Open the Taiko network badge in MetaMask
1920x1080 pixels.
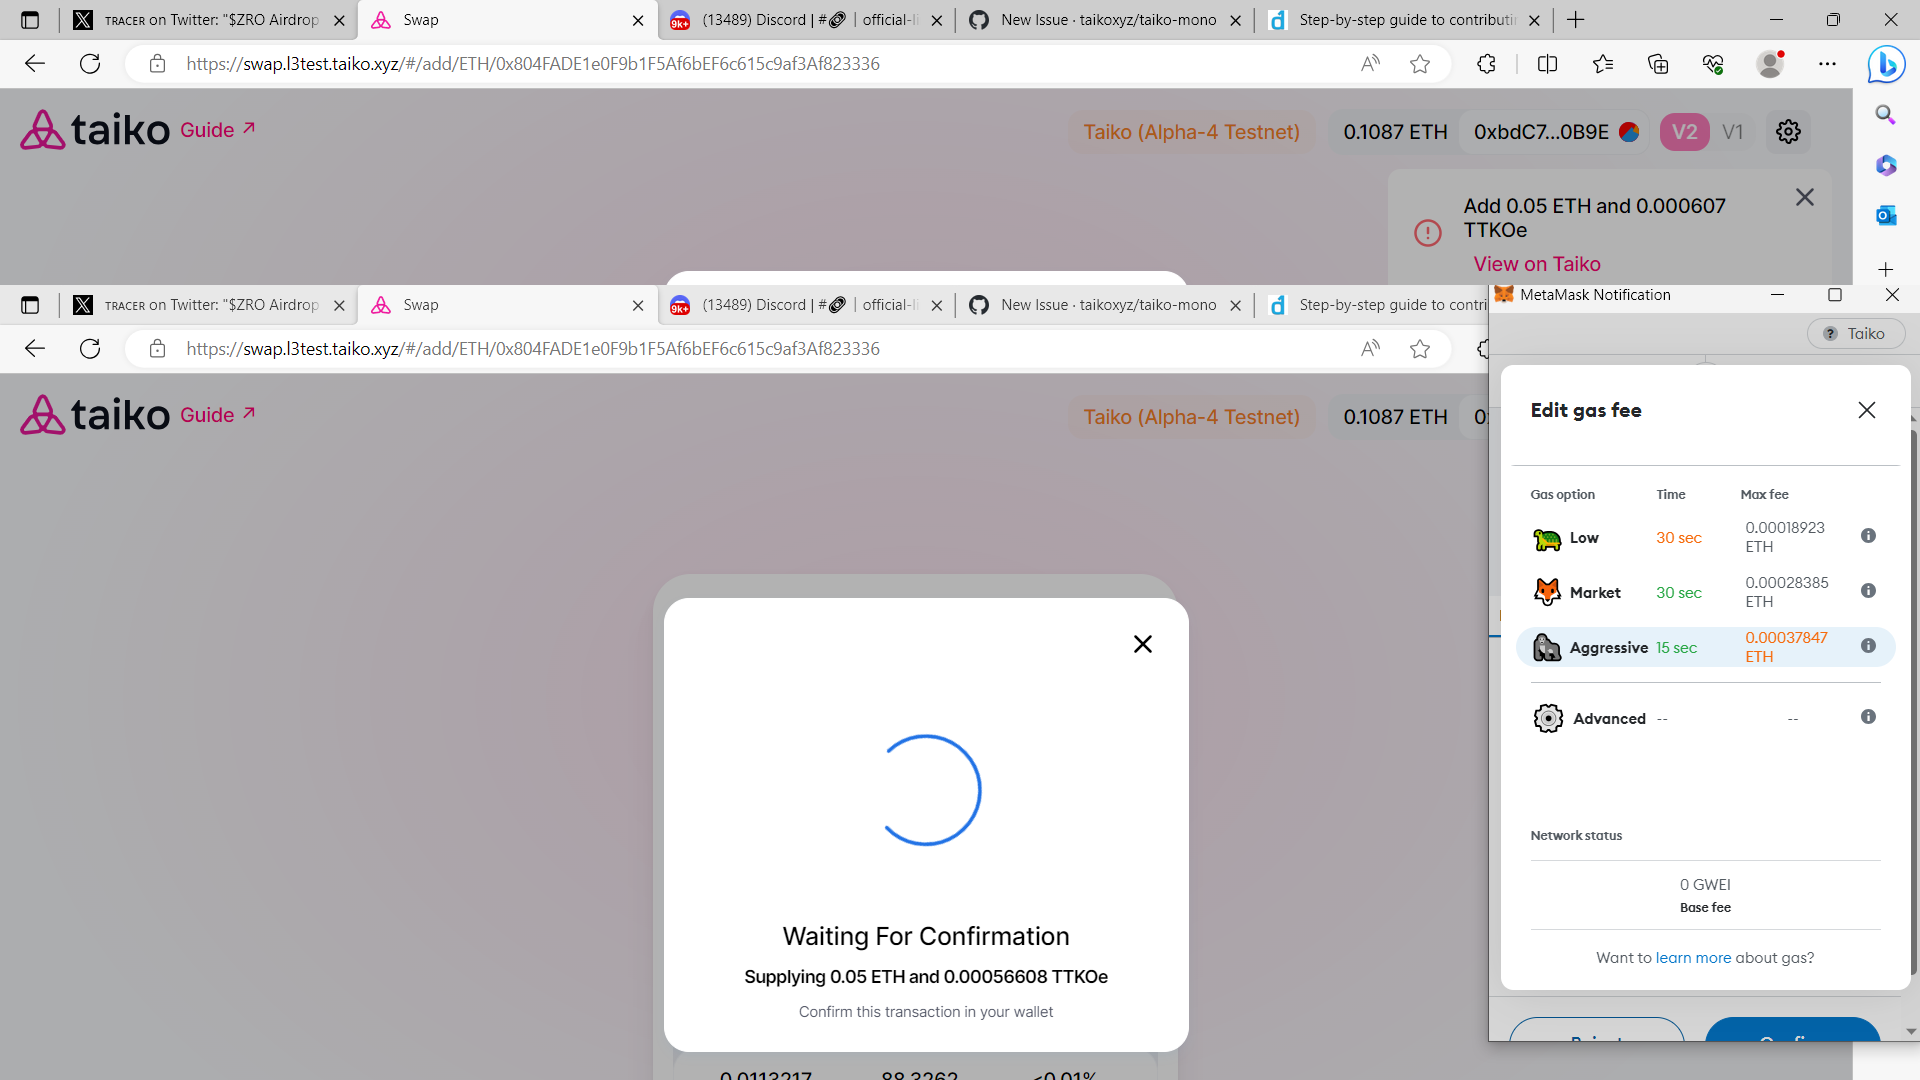tap(1856, 333)
